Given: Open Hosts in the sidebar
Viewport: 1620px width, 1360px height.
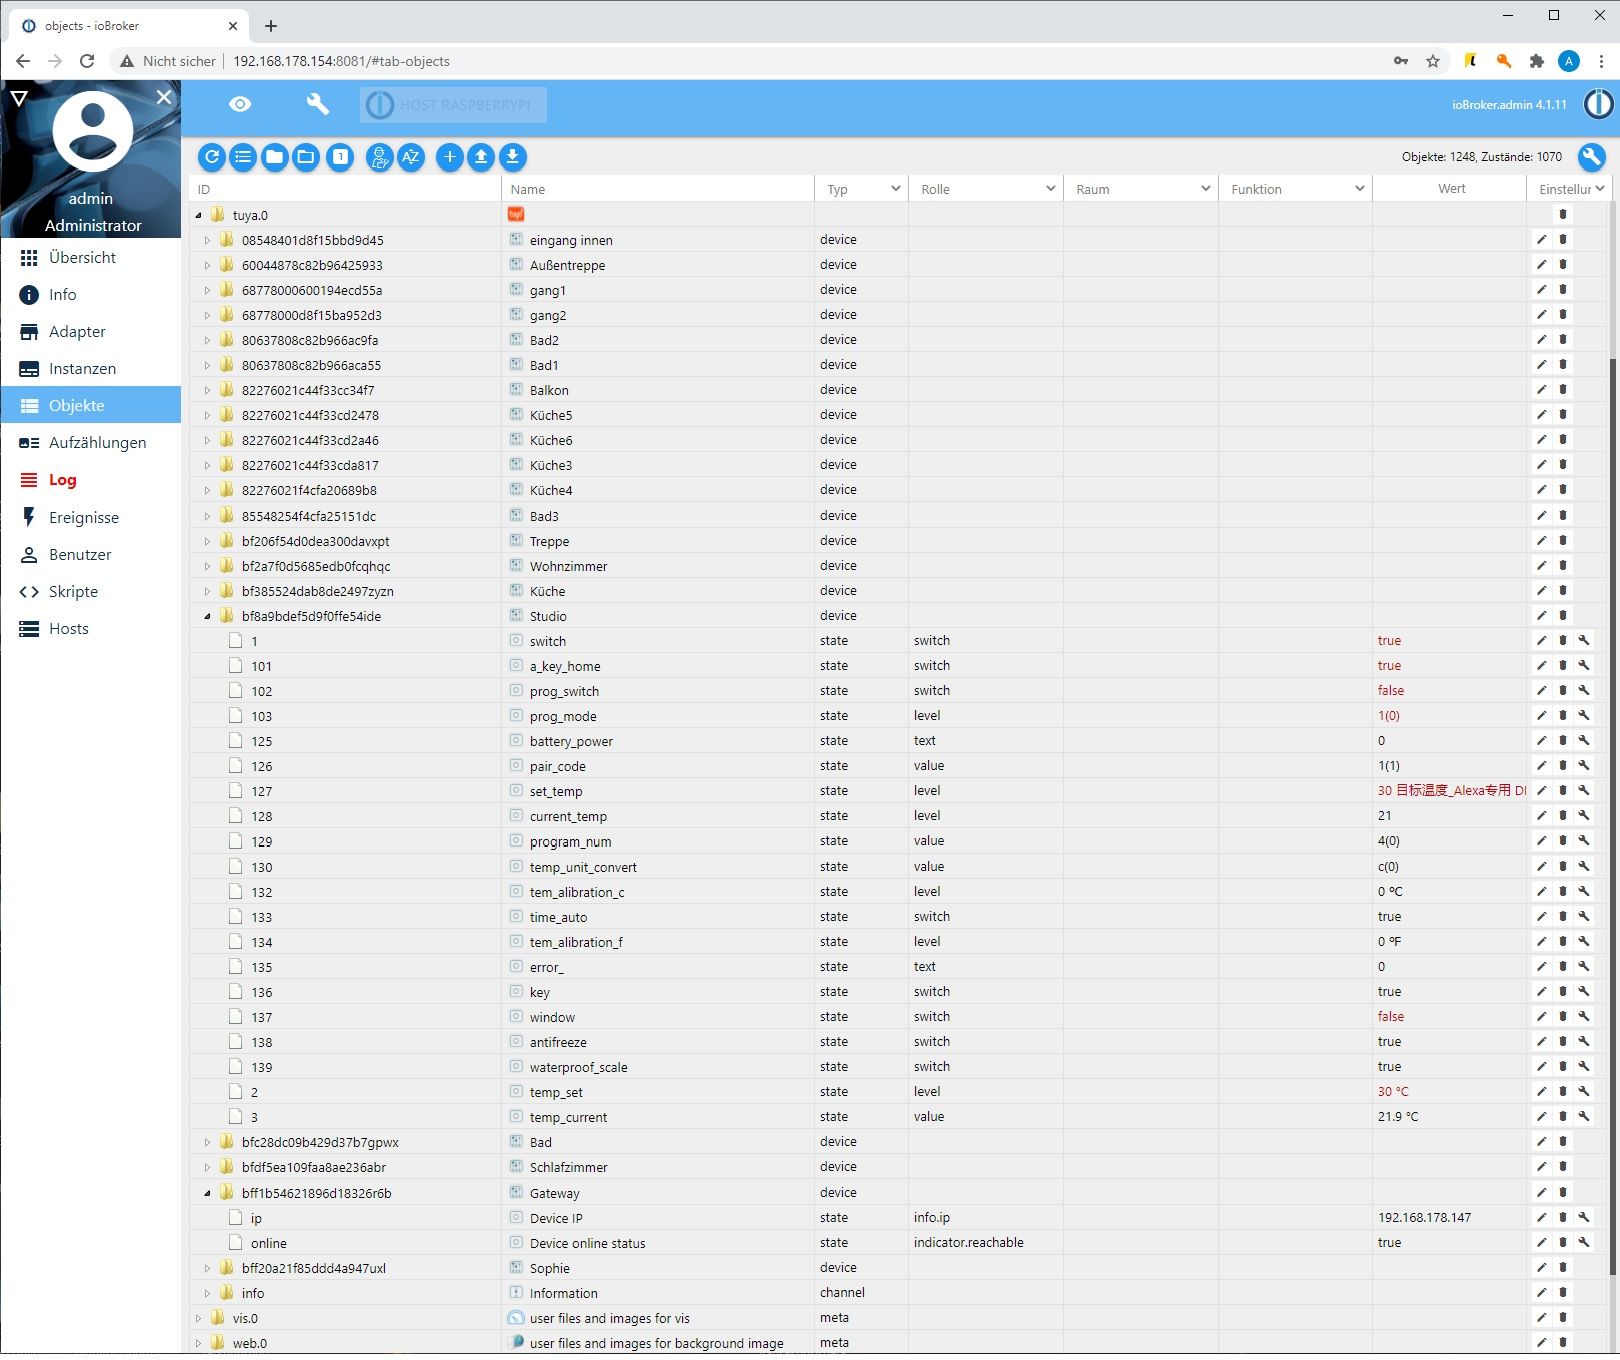Looking at the screenshot, I should point(91,629).
